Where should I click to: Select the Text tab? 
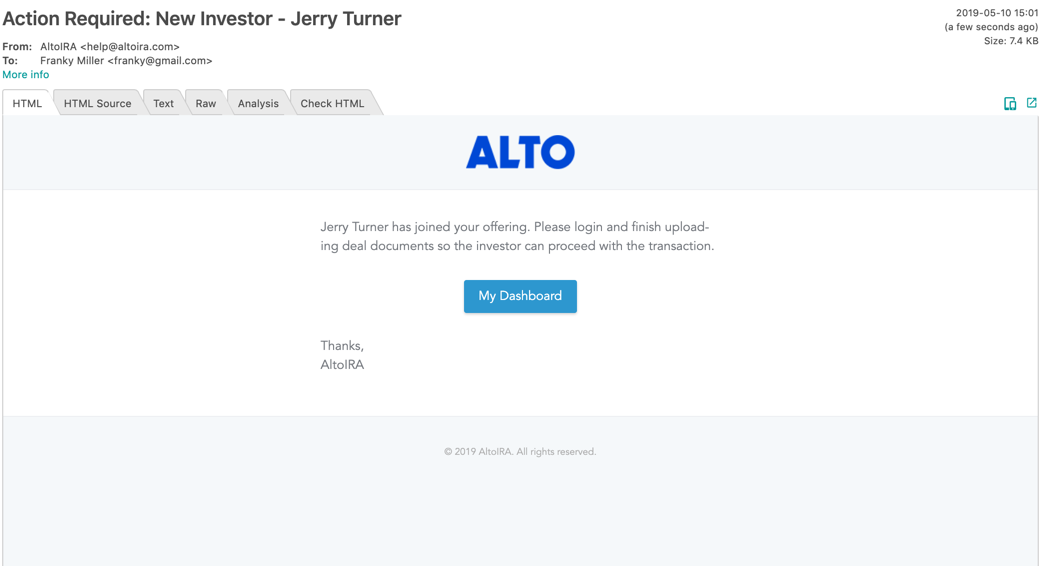point(163,103)
